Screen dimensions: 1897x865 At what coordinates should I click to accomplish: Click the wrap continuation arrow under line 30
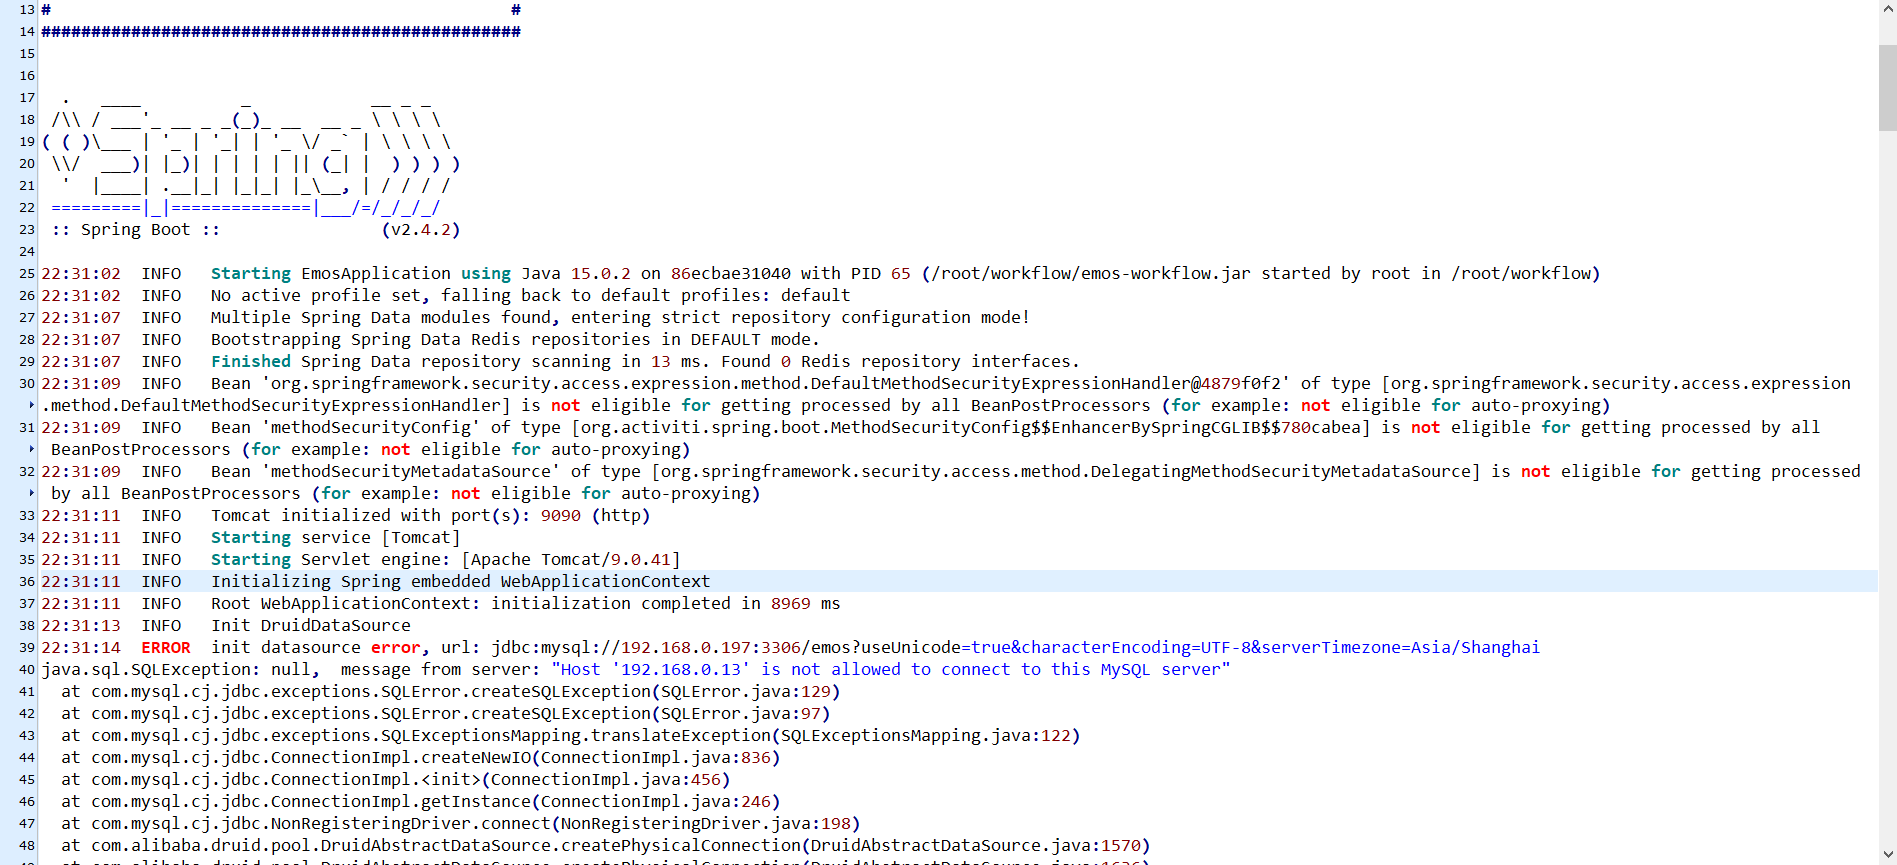coord(31,405)
